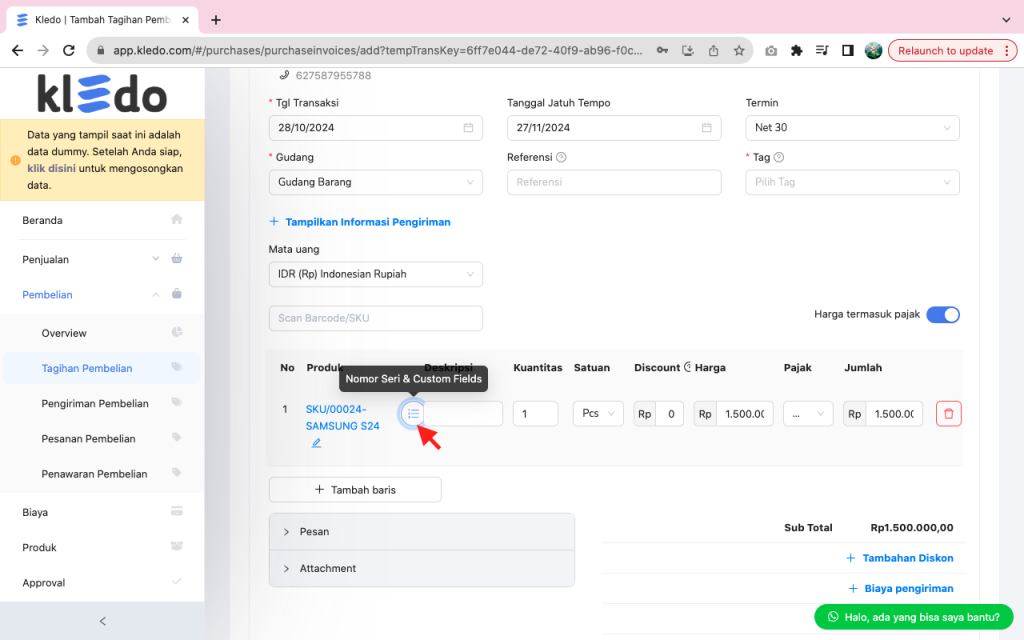Screen dimensions: 1024x640
Task: Reload the page
Action: coord(69,50)
